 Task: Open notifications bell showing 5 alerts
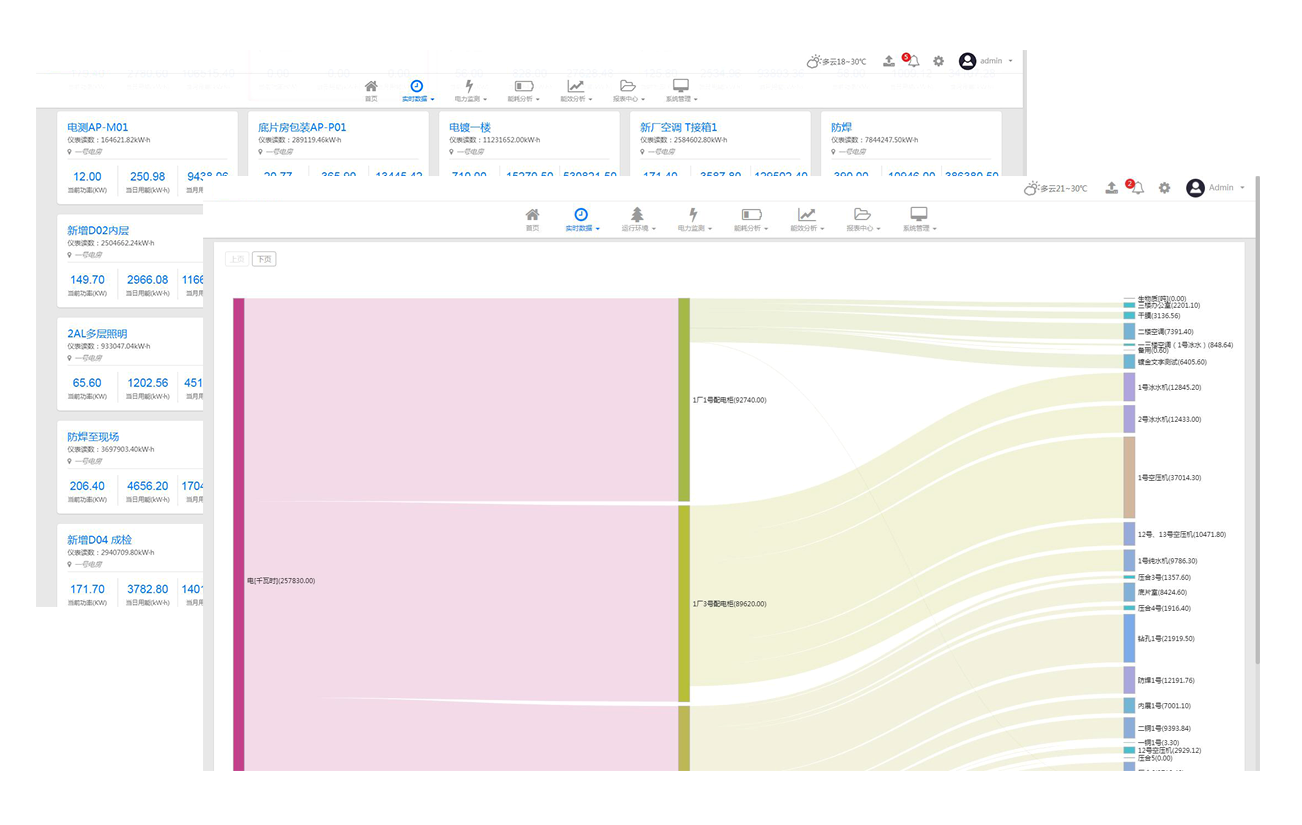(x=913, y=61)
